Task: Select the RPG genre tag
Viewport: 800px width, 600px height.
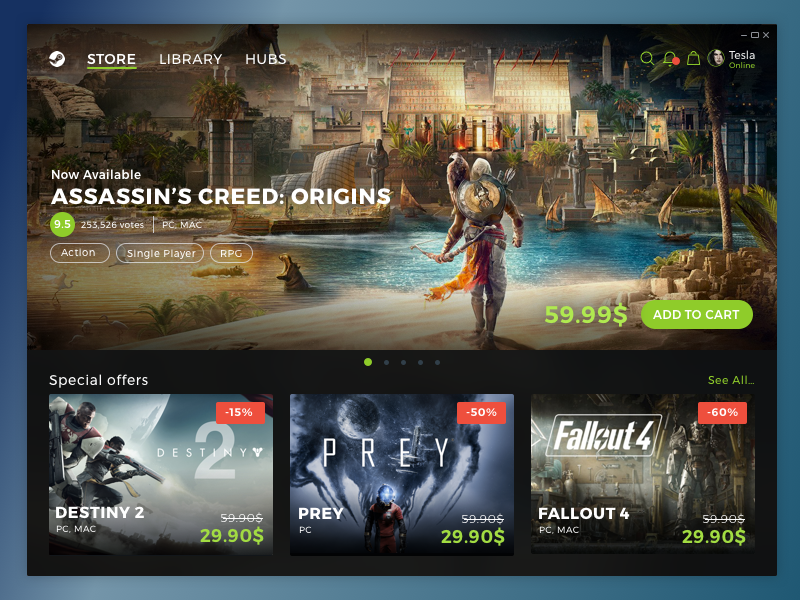Action: [231, 253]
